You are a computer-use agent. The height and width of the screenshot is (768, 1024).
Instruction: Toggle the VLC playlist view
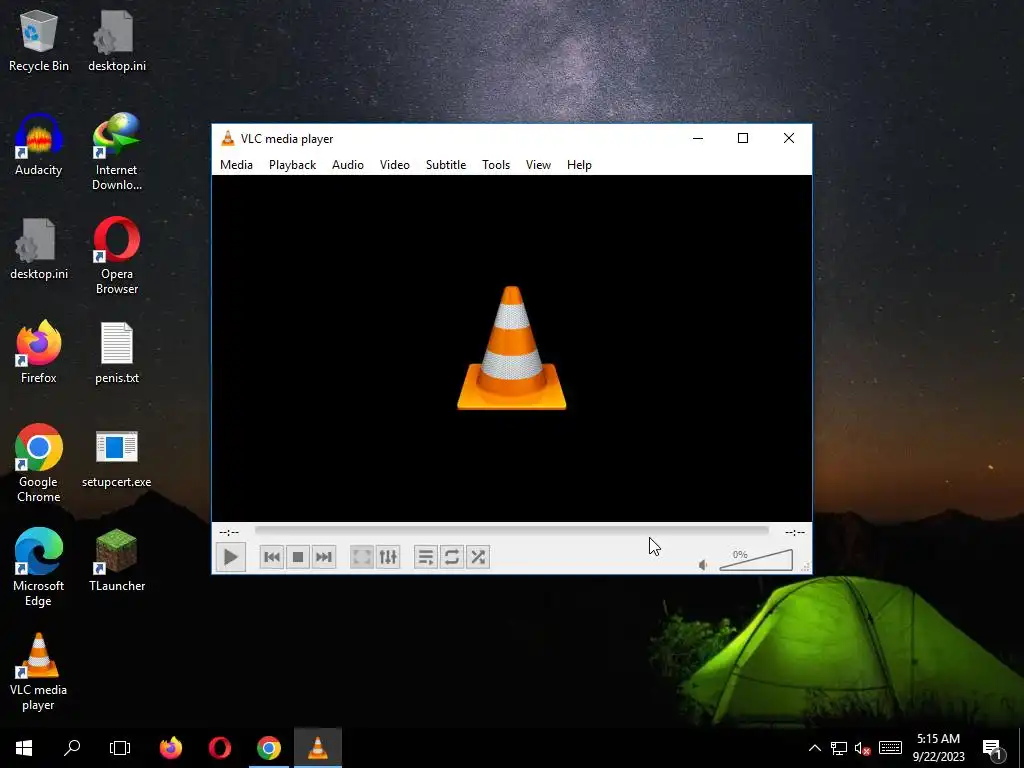pyautogui.click(x=426, y=557)
